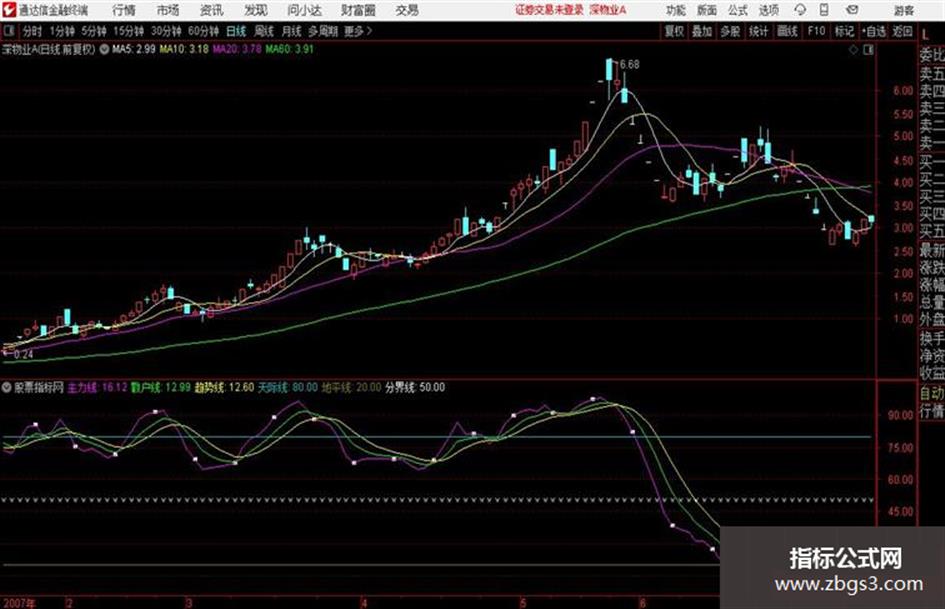The width and height of the screenshot is (945, 609).
Task: Toggle the side panel icon beside diamond
Action: pos(868,50)
